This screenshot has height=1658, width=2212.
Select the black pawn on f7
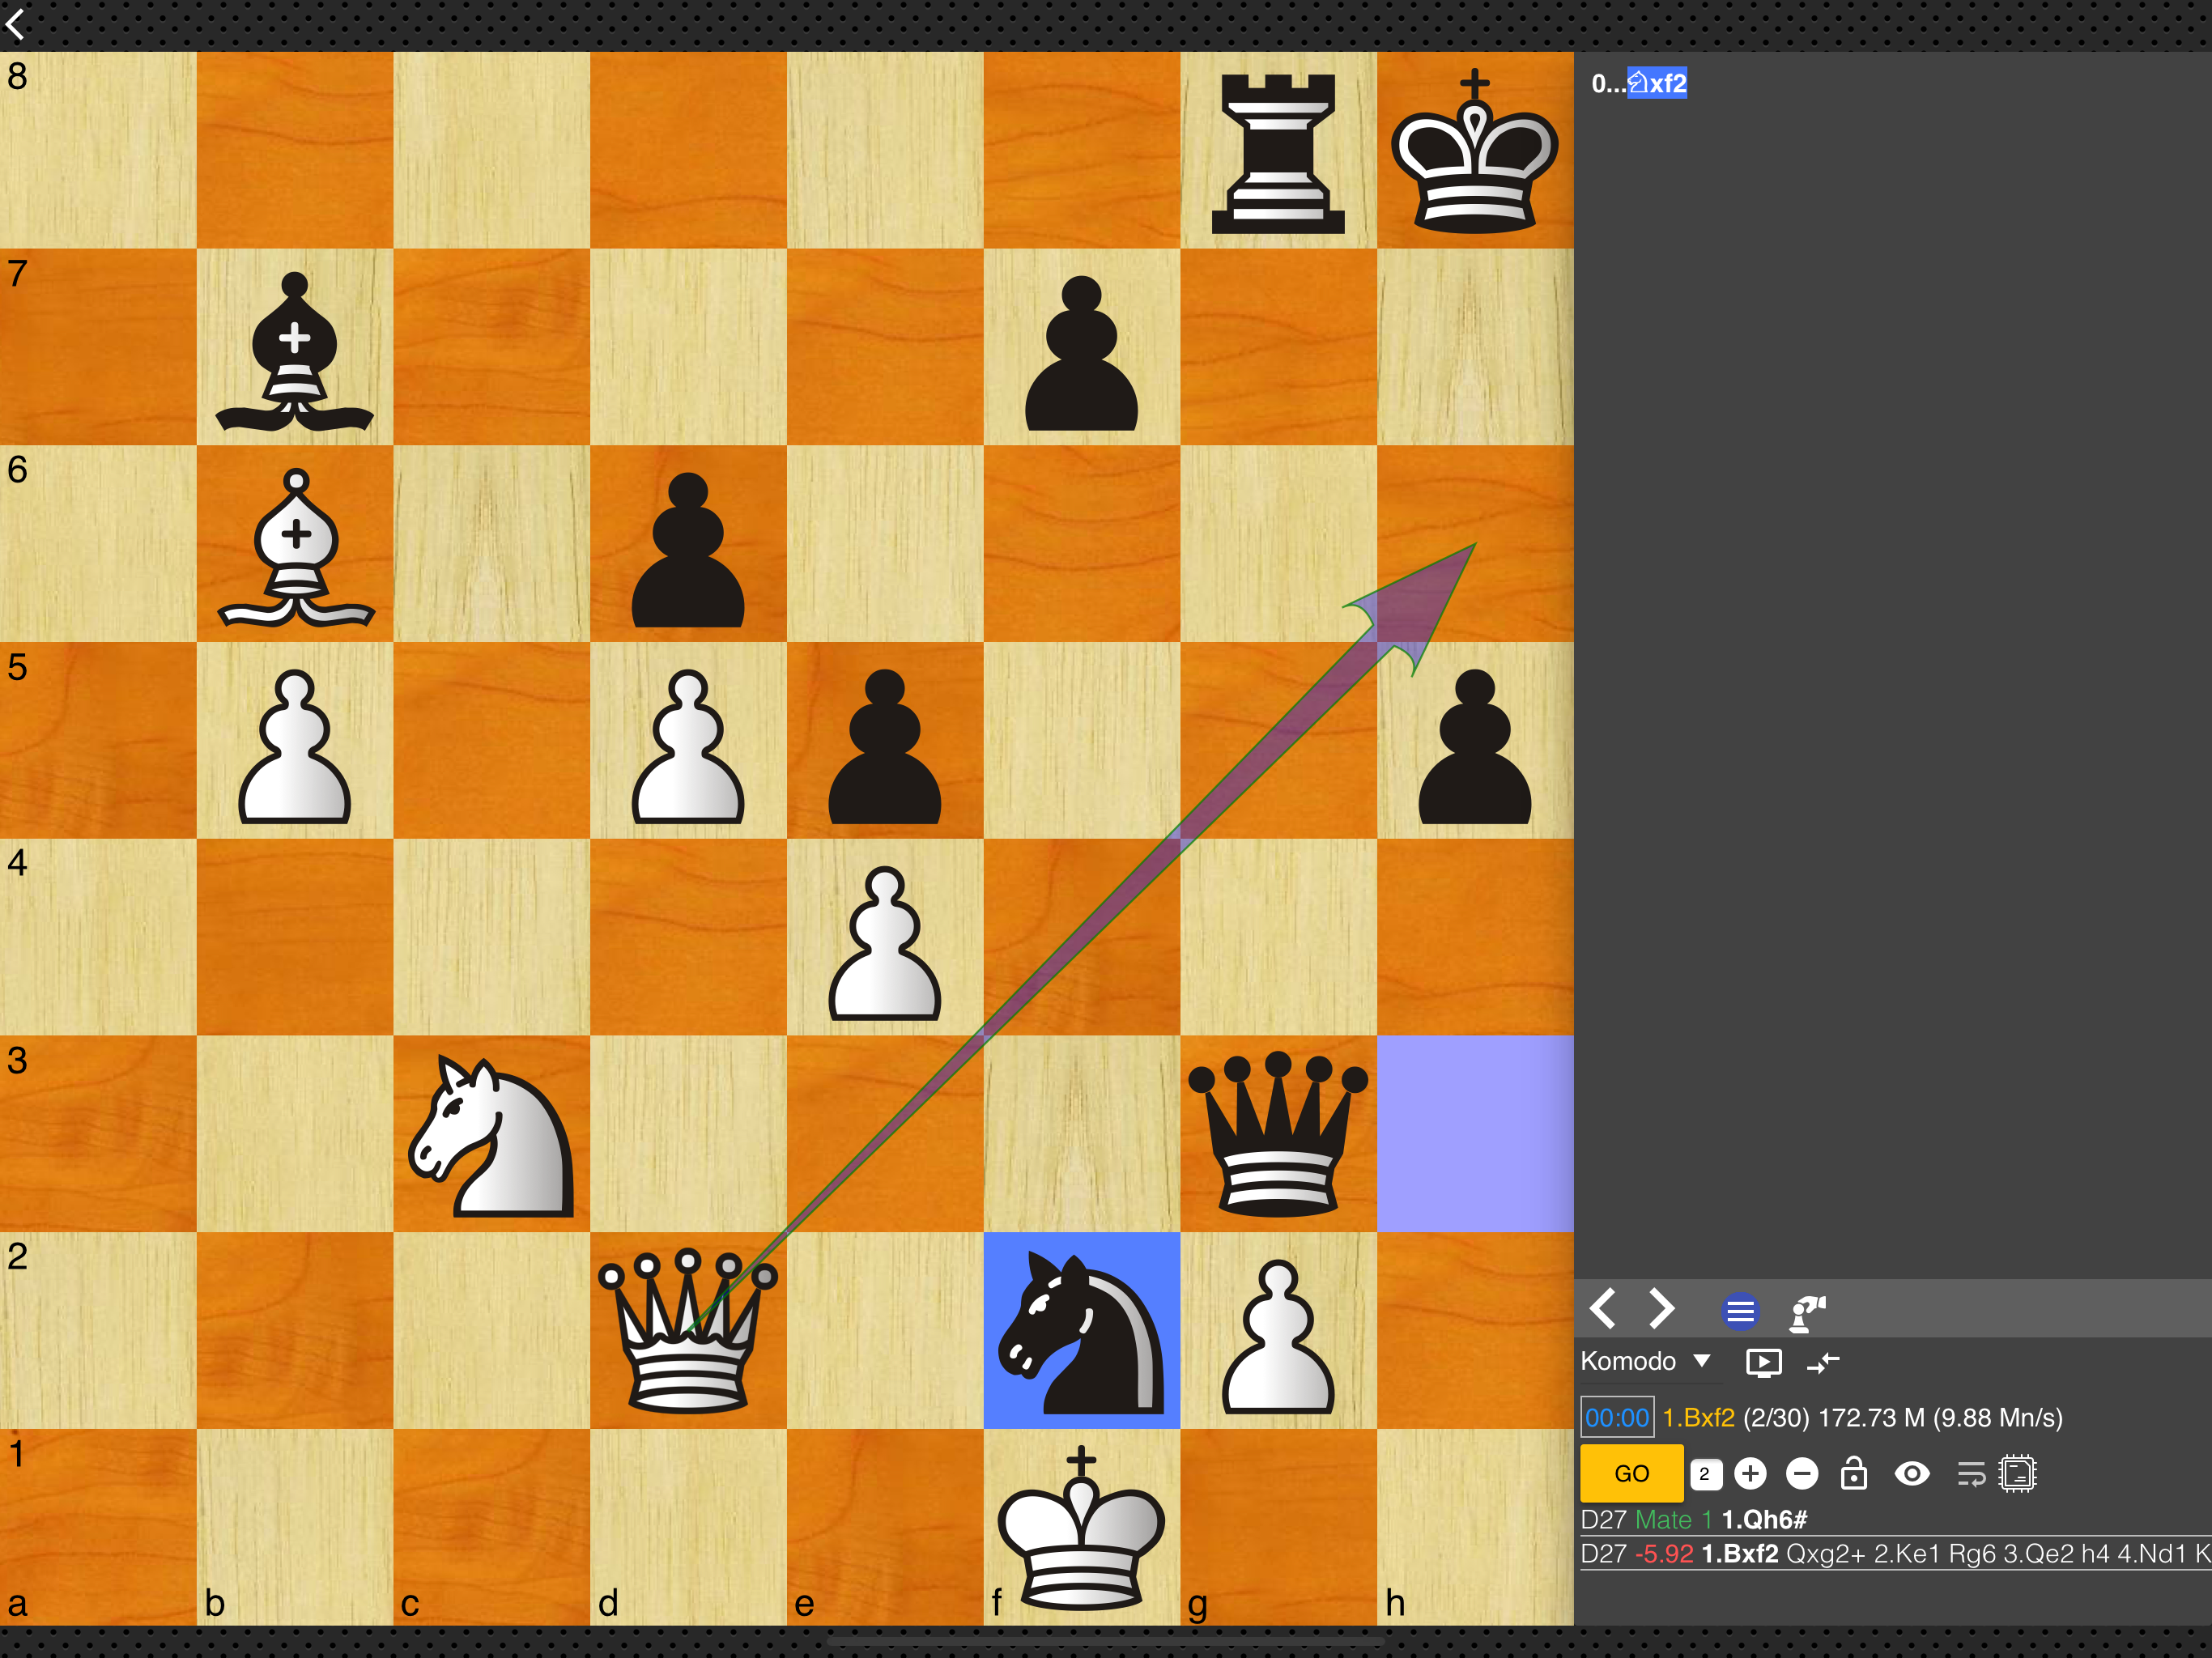(x=1081, y=353)
